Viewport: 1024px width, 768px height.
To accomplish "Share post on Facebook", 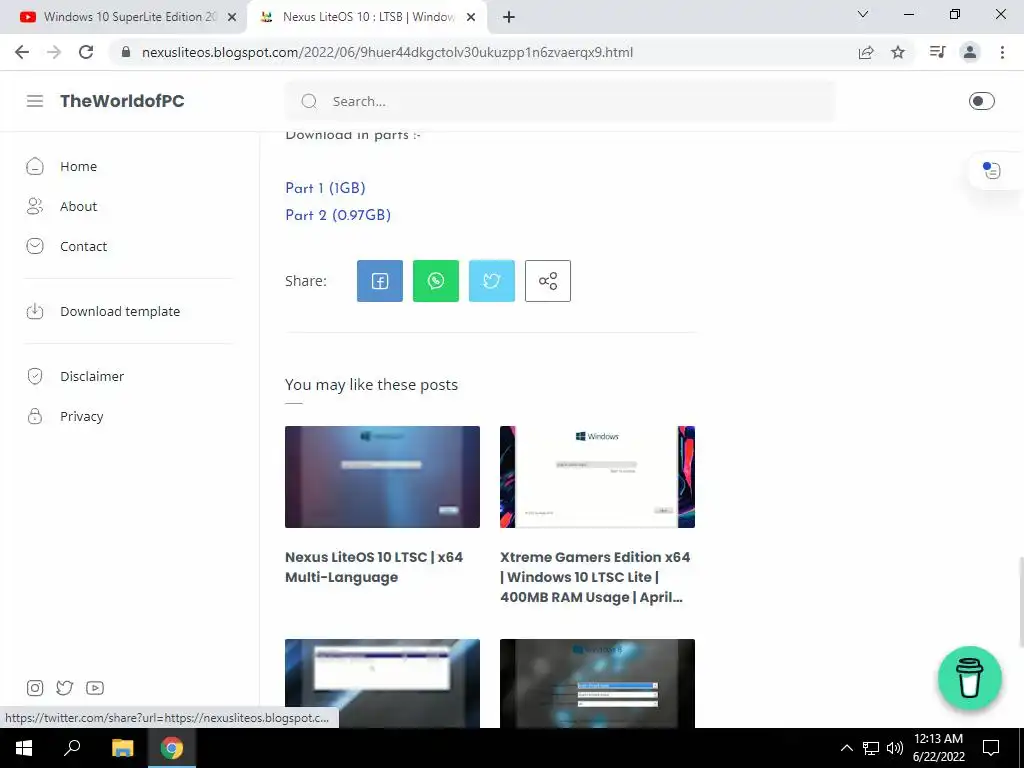I will (x=379, y=281).
